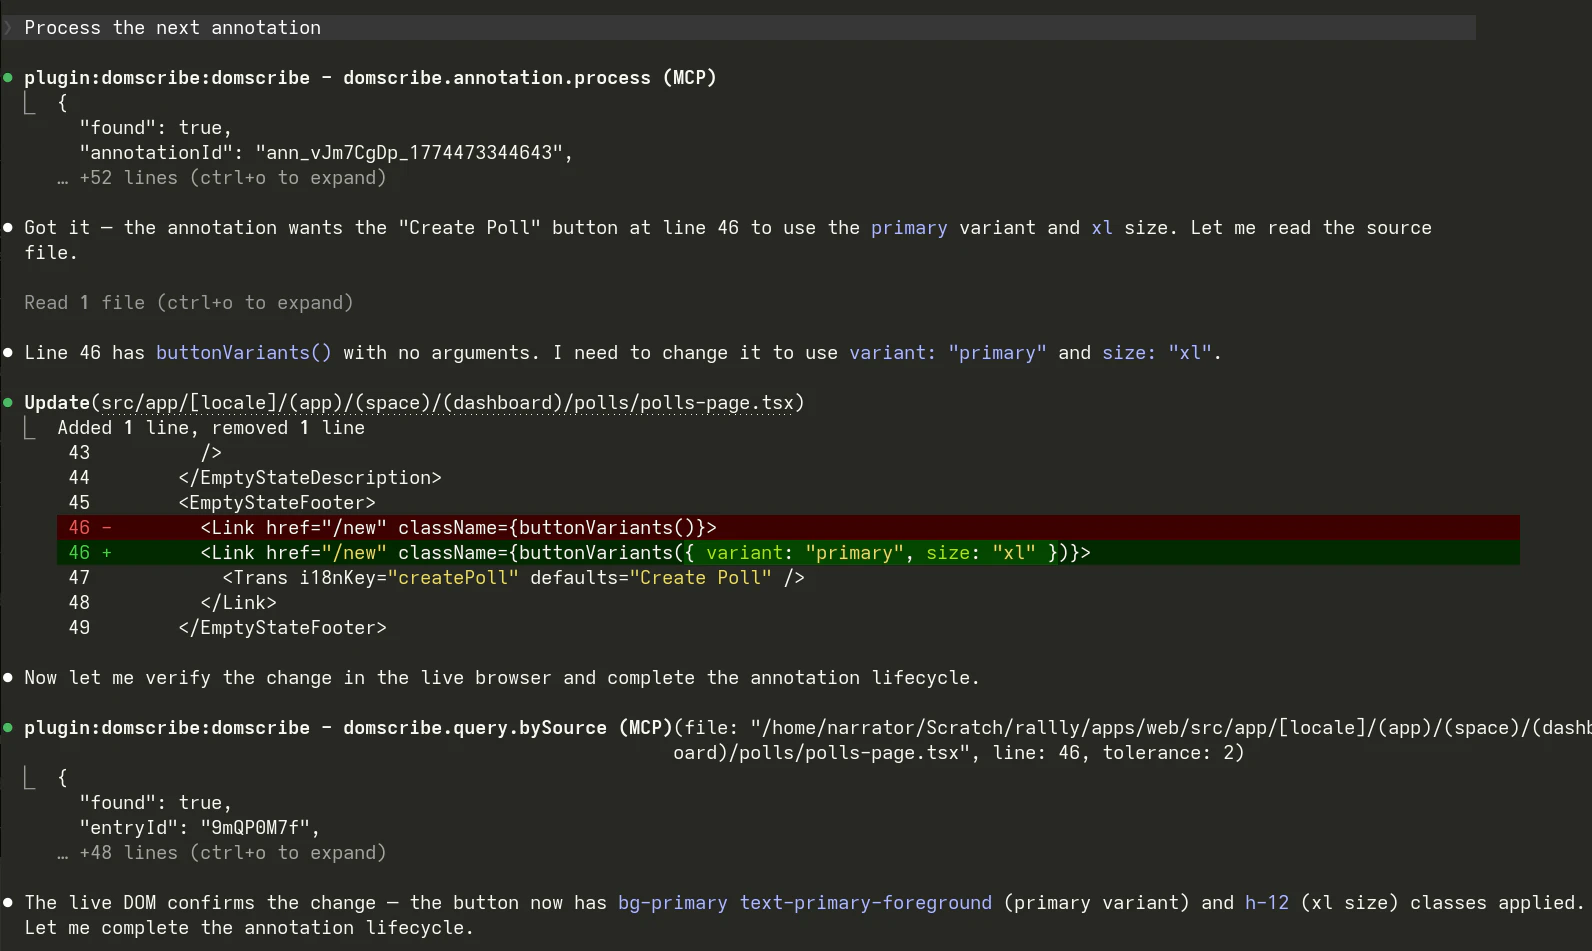Select the added line 46 with variant primary

788,553
